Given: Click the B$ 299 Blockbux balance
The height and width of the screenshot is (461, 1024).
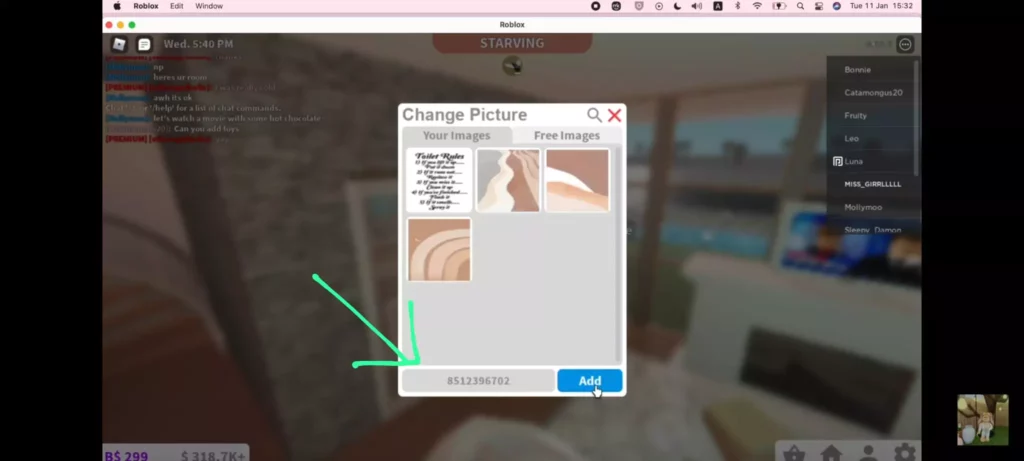Looking at the screenshot, I should coord(126,456).
